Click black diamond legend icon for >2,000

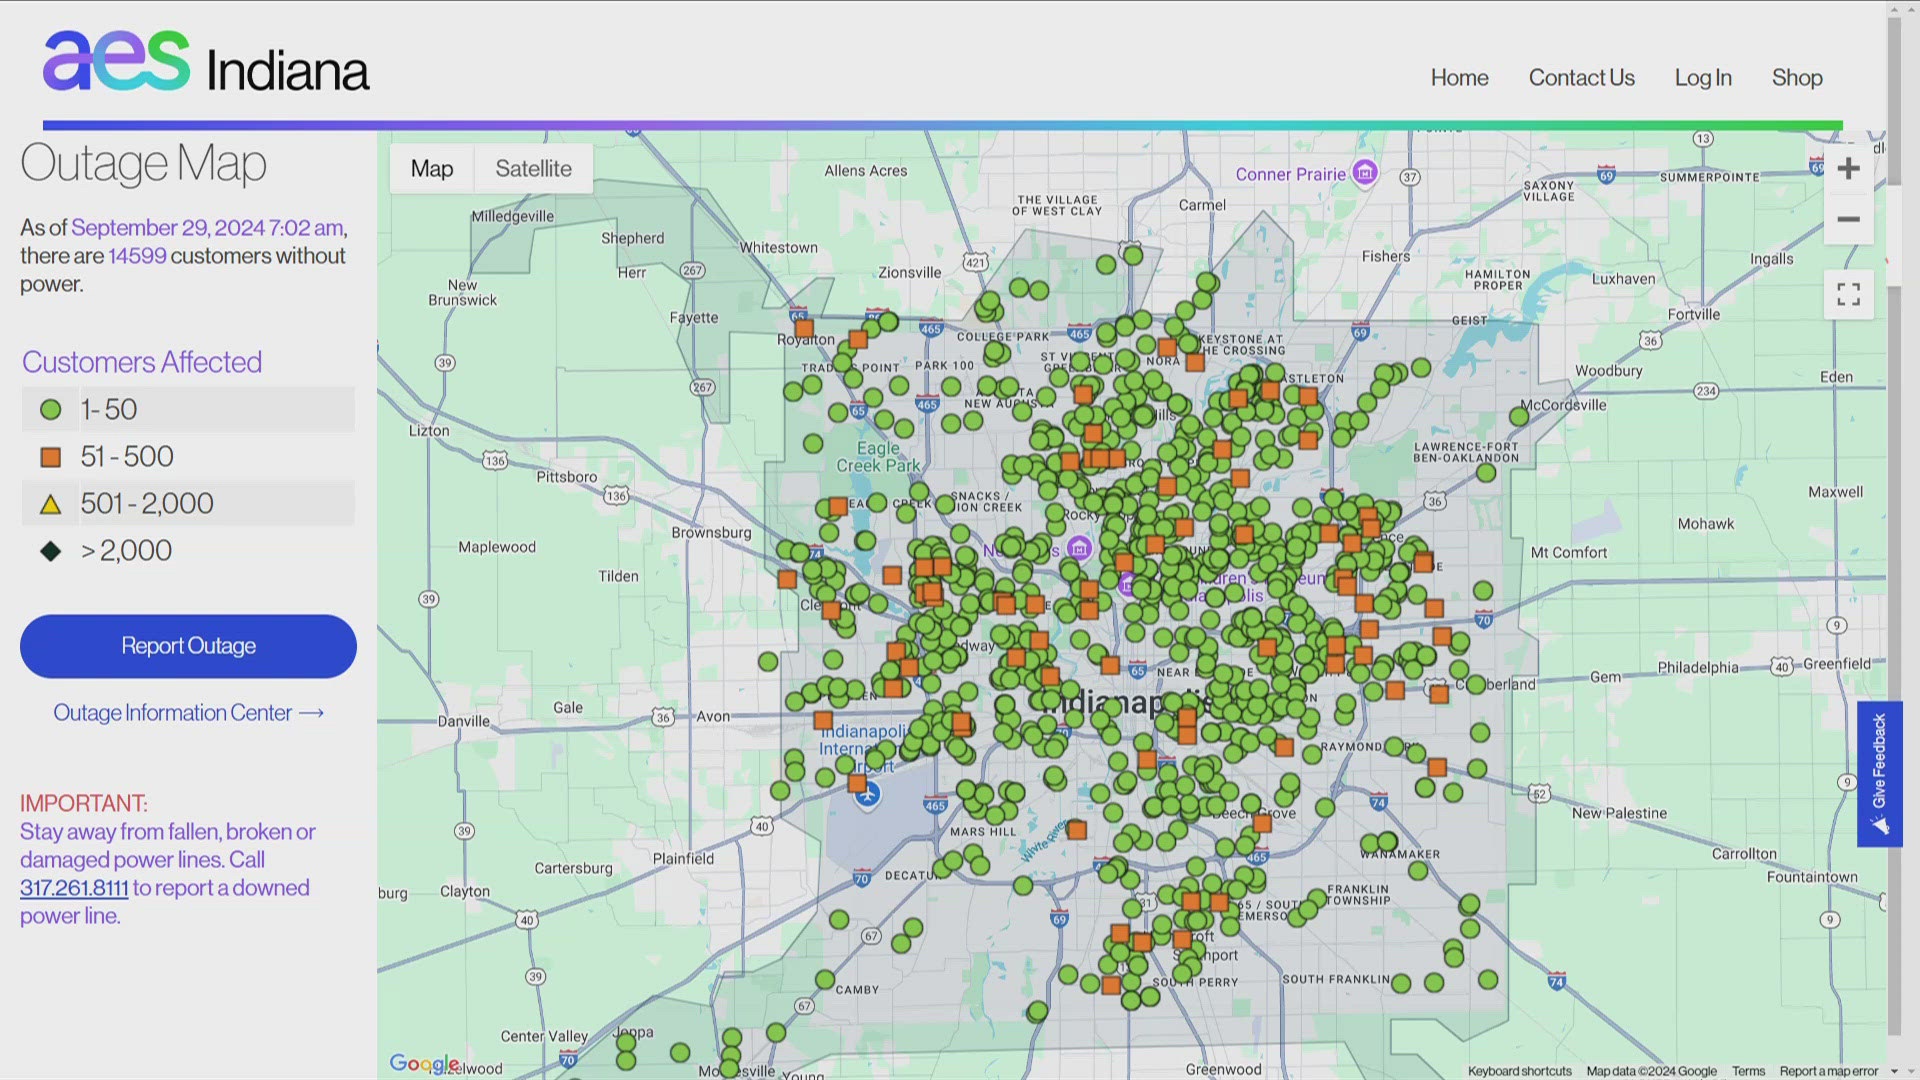point(50,551)
